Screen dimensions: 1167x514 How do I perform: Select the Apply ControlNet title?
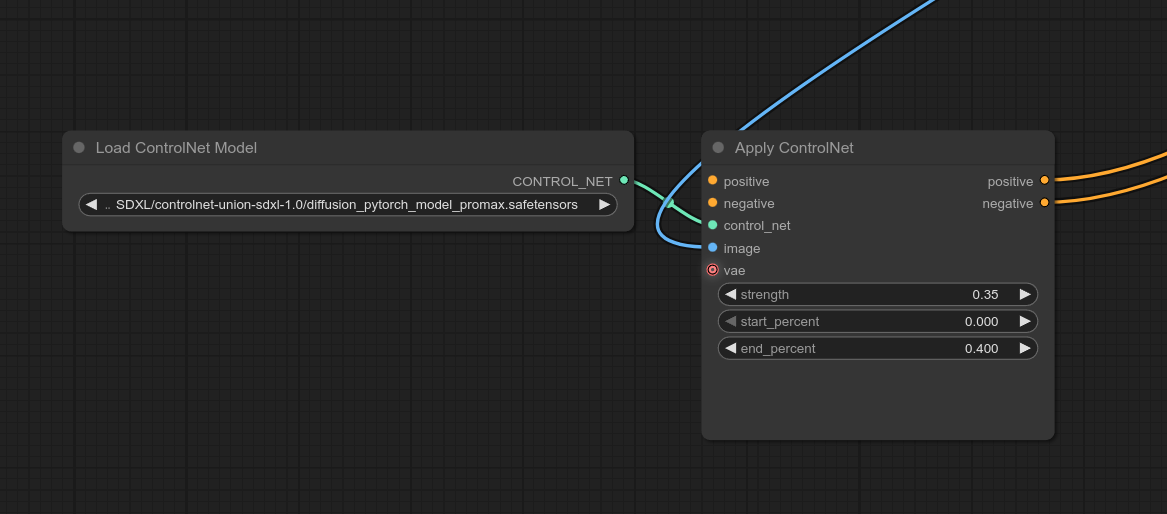coord(794,147)
